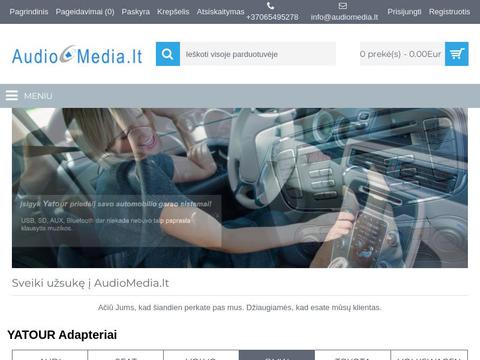Click the blue shopping cart icon
The image size is (480, 360).
(457, 54)
